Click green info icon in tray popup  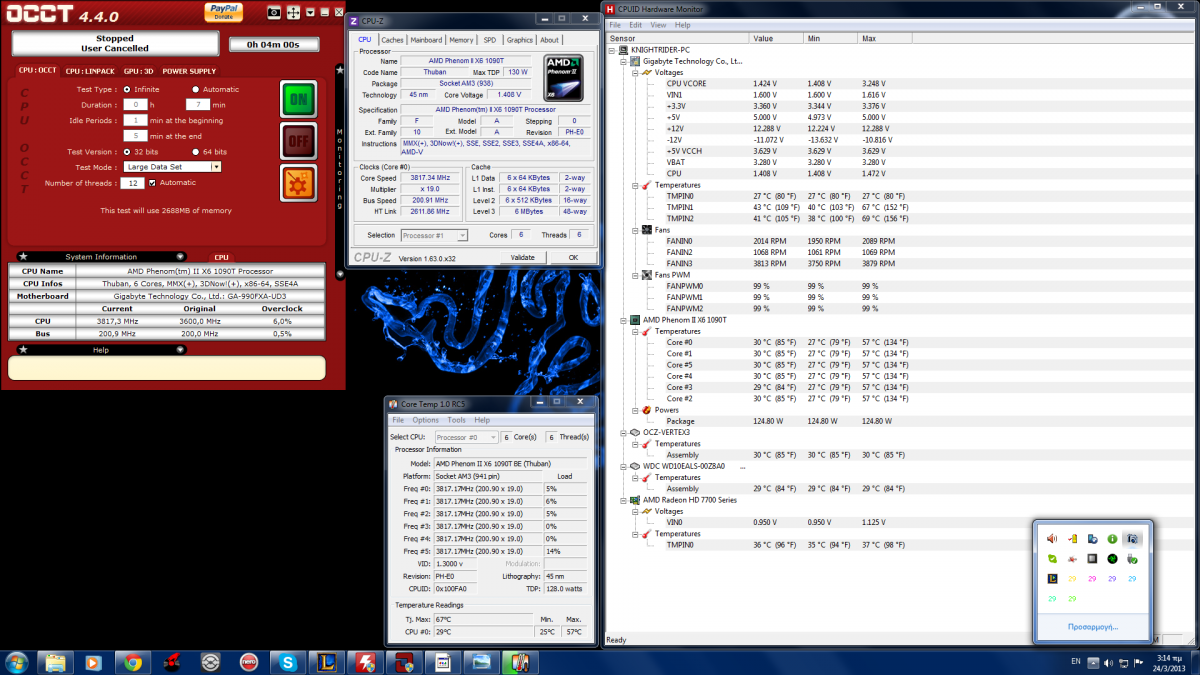coord(1112,538)
